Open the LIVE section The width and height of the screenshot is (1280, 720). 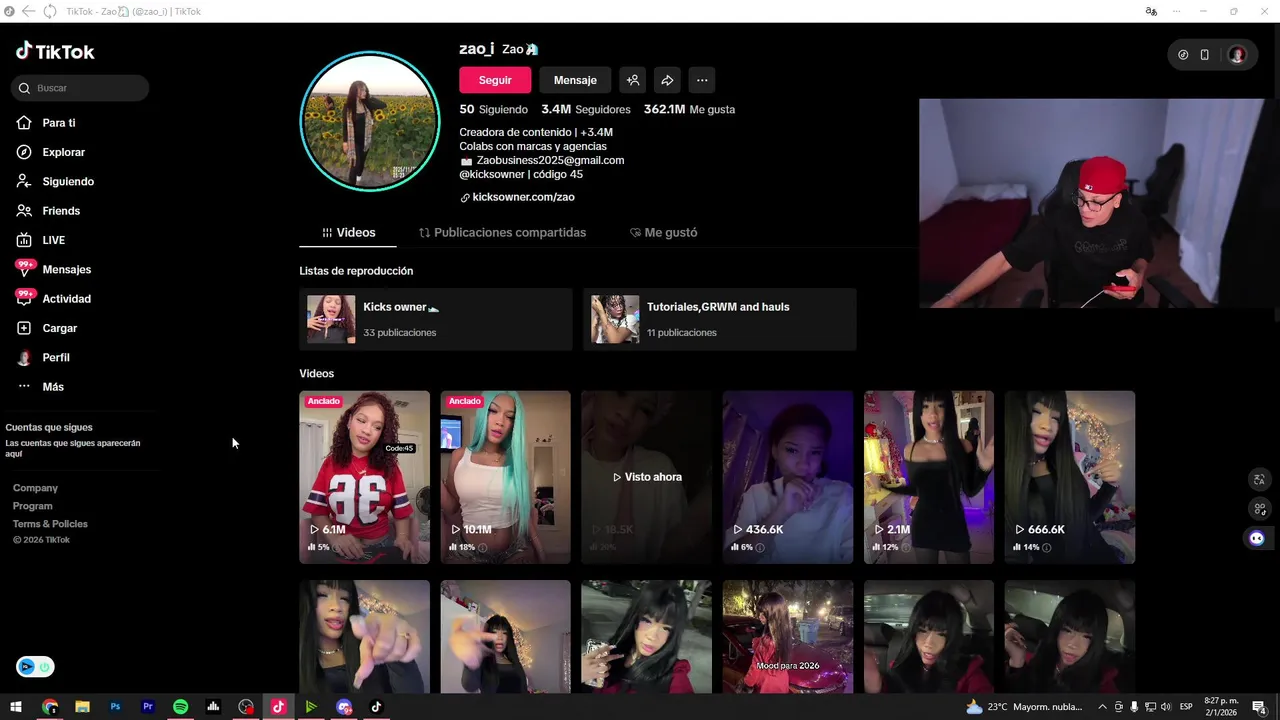(41, 240)
